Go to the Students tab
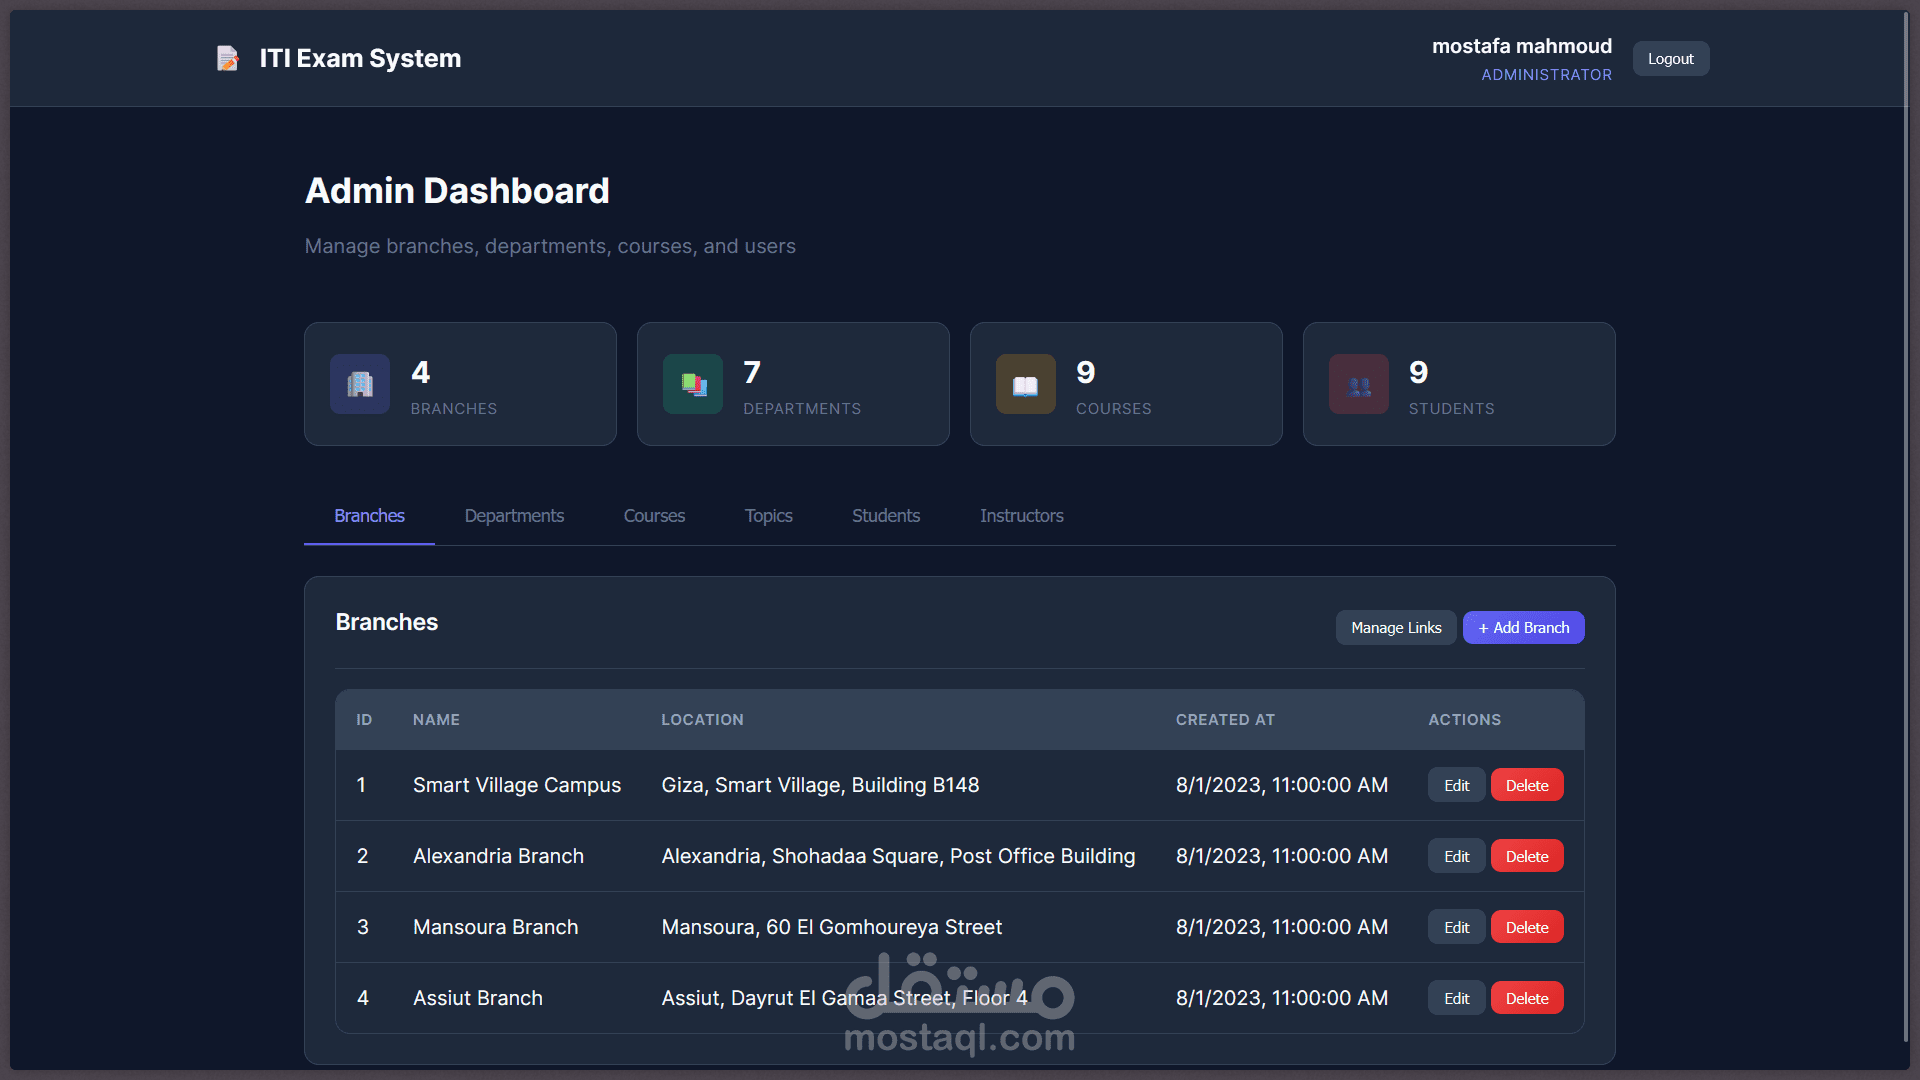1920x1080 pixels. pyautogui.click(x=885, y=516)
